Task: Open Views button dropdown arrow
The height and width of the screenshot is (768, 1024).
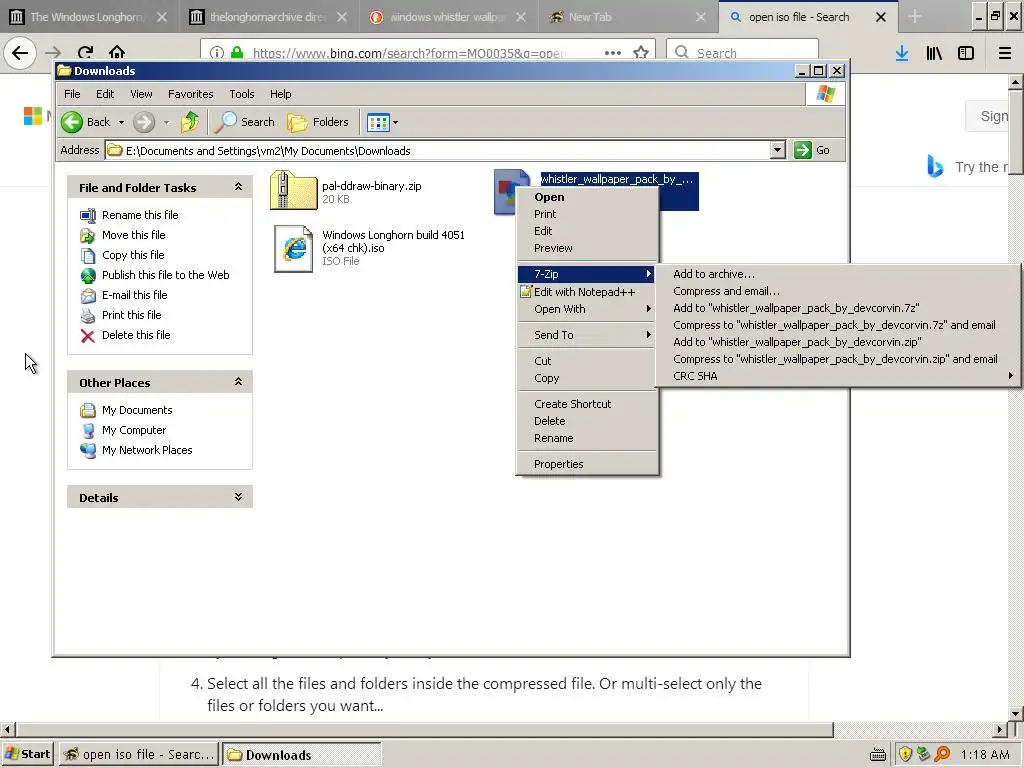Action: coord(395,122)
